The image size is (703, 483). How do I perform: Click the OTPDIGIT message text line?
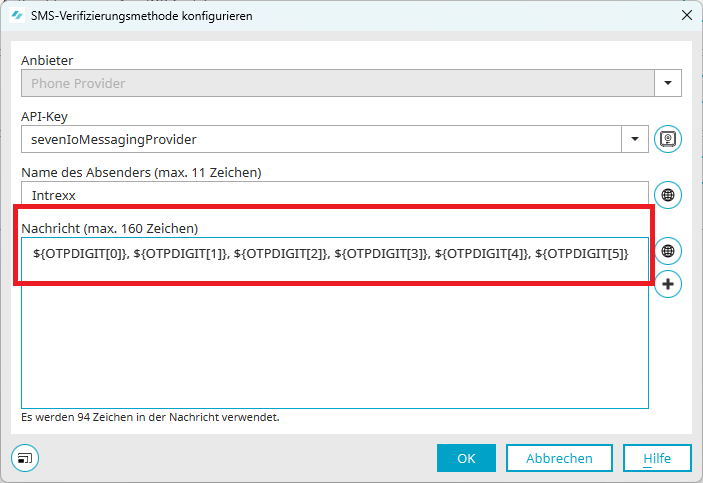330,253
